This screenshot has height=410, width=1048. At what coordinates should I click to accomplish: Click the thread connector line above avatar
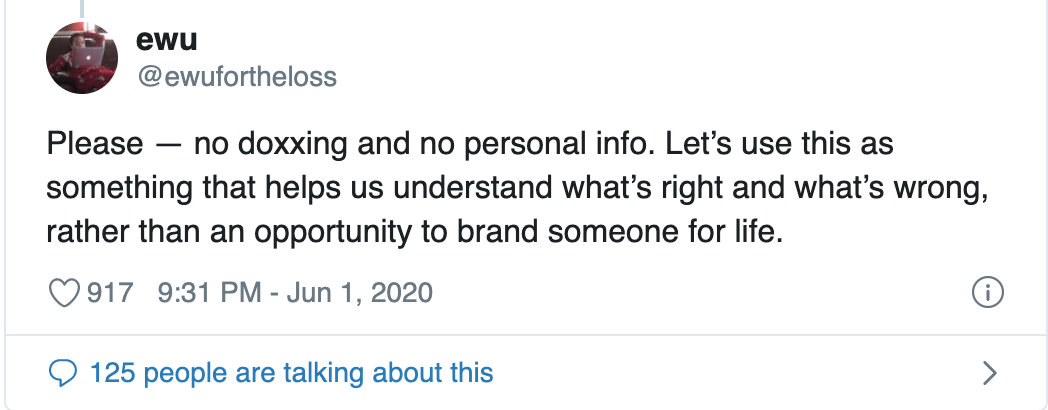(83, 8)
